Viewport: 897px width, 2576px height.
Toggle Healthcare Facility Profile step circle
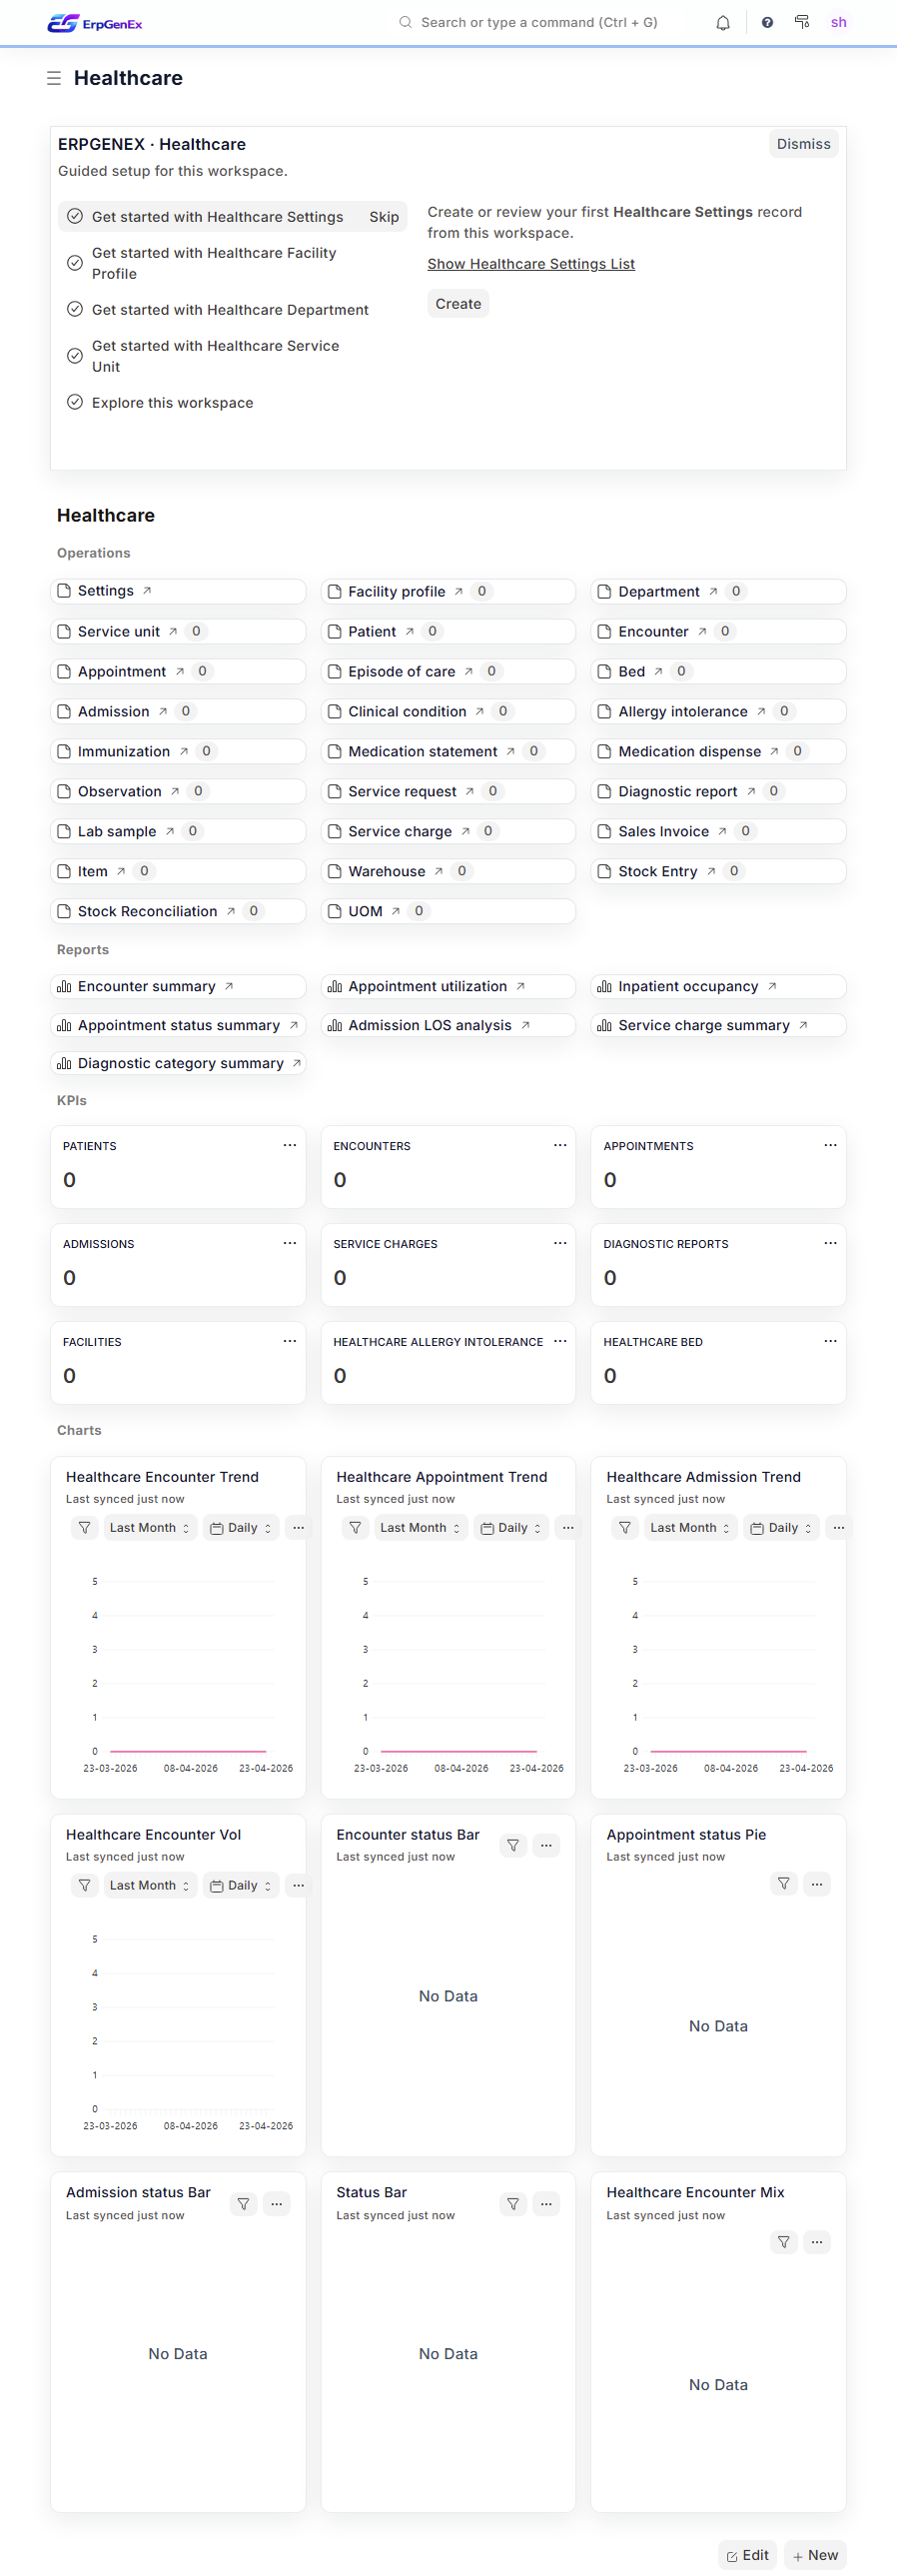[x=75, y=263]
